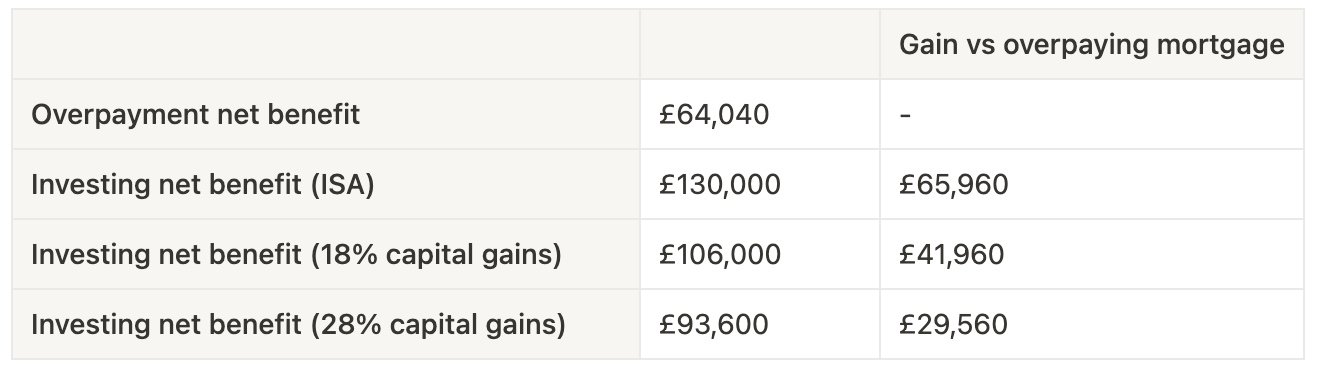This screenshot has height=376, width=1320.
Task: Click the '28%' text in last row
Action: tap(339, 324)
